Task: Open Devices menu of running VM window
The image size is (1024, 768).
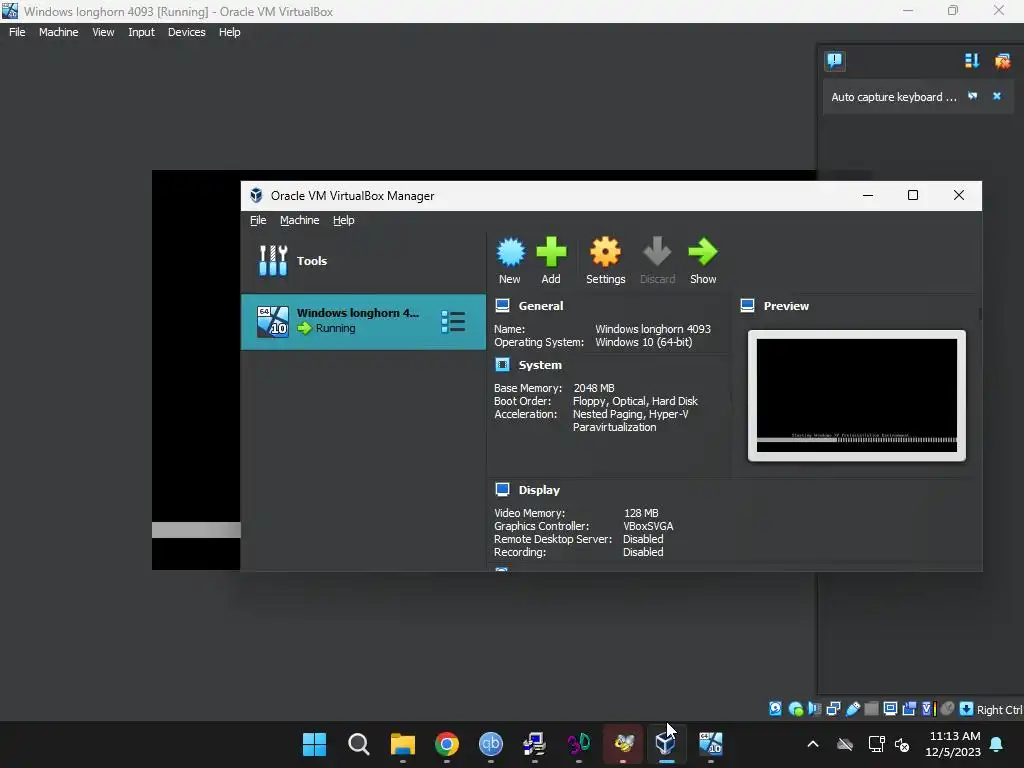Action: coord(187,32)
